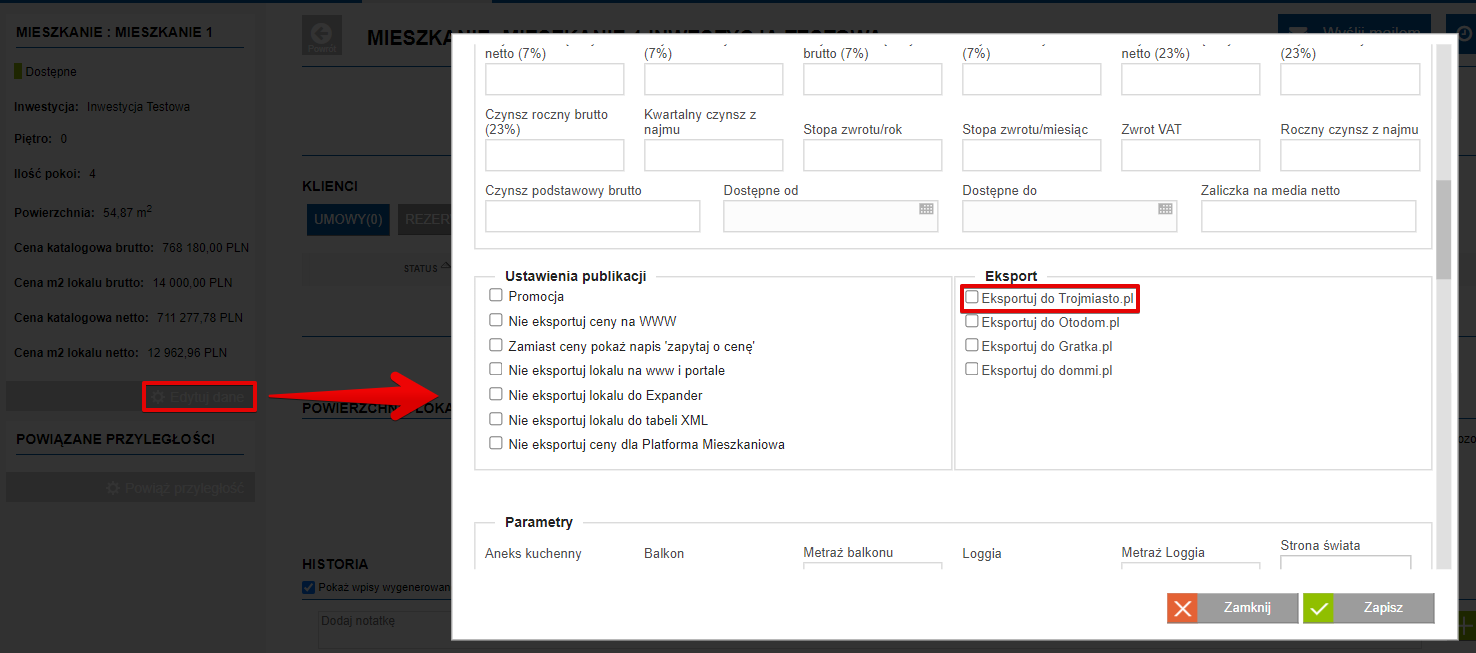Click the netto (7%) input field
The width and height of the screenshot is (1476, 653).
coord(554,79)
